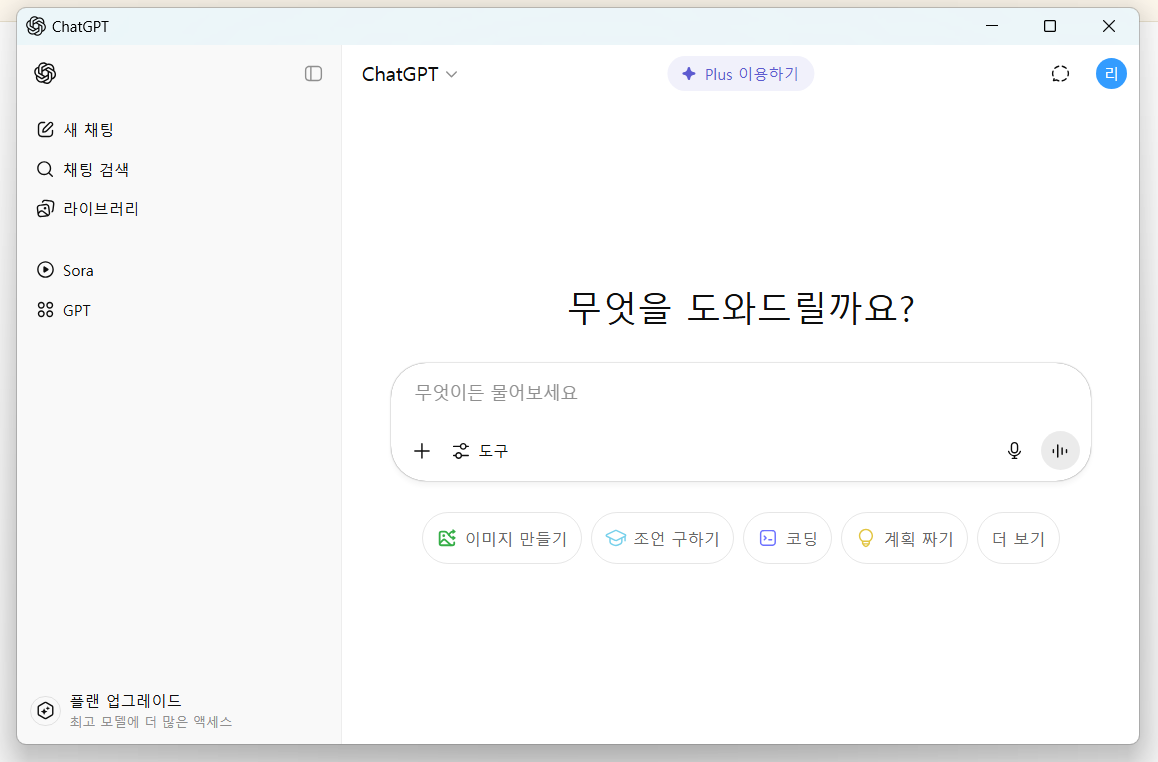The image size is (1158, 762).
Task: Expand more suggestions with 더 보기
Action: tap(1018, 538)
